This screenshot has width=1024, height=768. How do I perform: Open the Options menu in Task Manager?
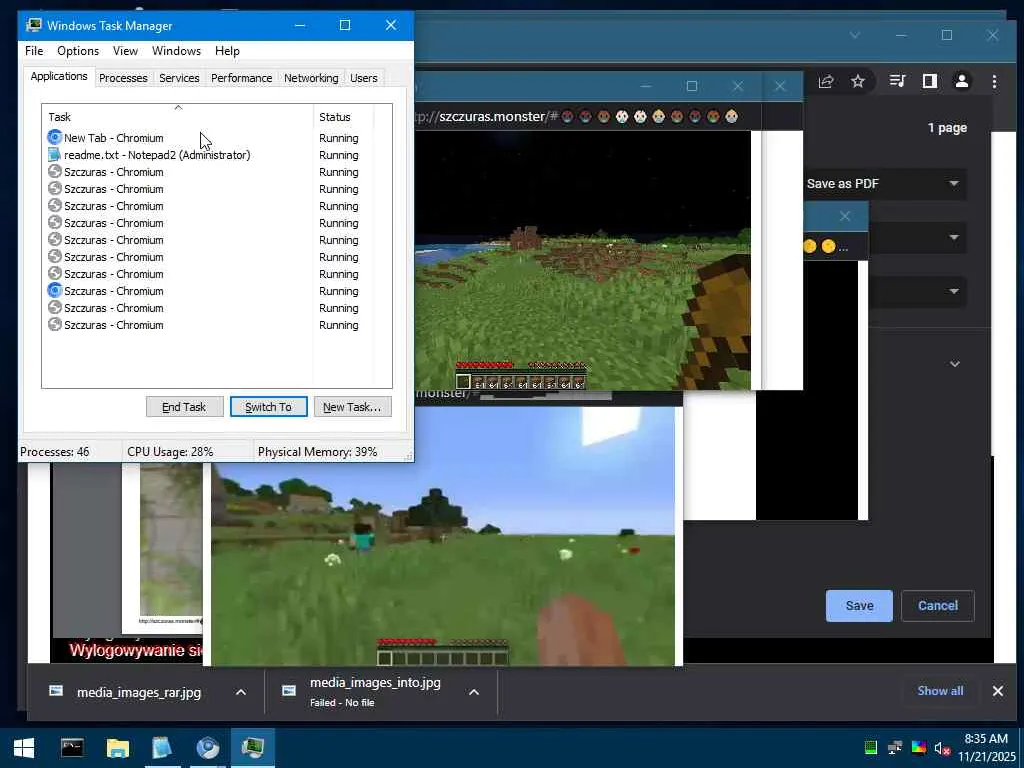coord(78,51)
